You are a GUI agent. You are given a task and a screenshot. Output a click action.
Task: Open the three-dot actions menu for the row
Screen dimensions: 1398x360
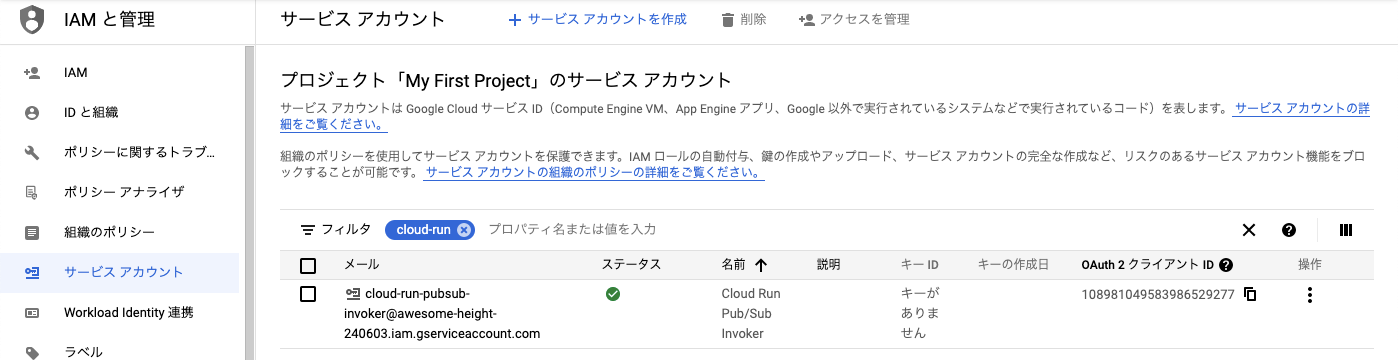point(1309,295)
